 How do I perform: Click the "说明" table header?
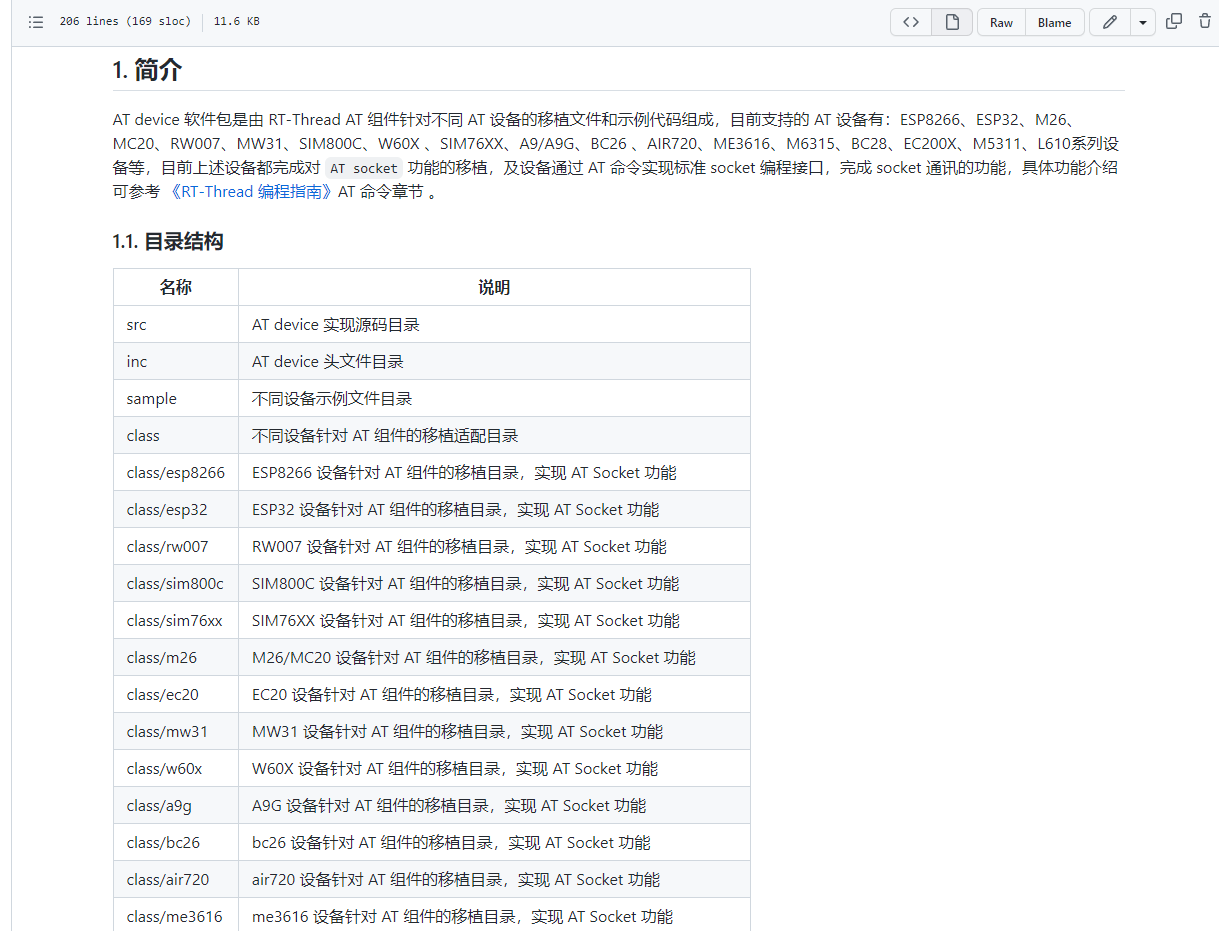pyautogui.click(x=494, y=287)
